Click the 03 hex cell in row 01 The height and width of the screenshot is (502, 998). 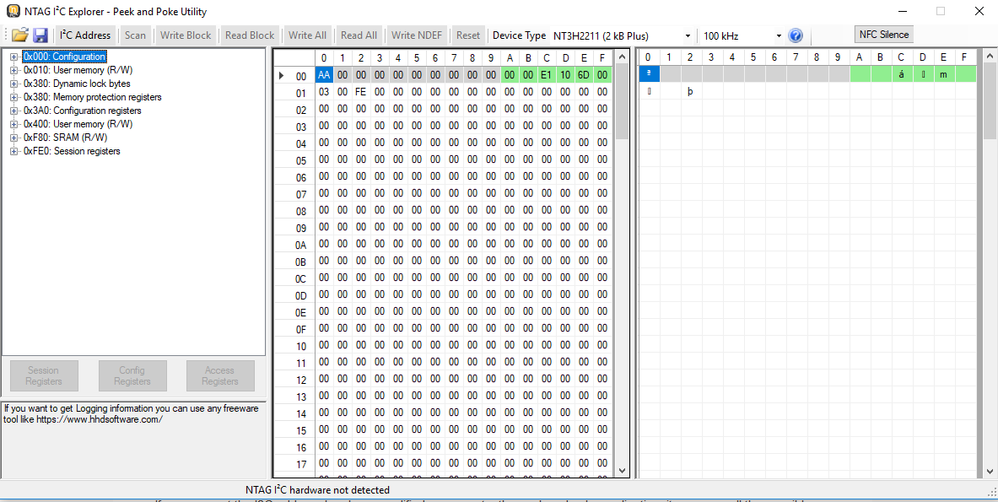[x=324, y=92]
